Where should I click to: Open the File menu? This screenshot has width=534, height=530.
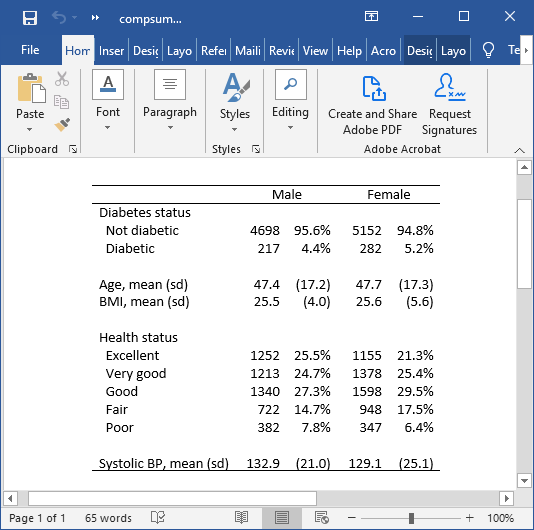[x=30, y=50]
